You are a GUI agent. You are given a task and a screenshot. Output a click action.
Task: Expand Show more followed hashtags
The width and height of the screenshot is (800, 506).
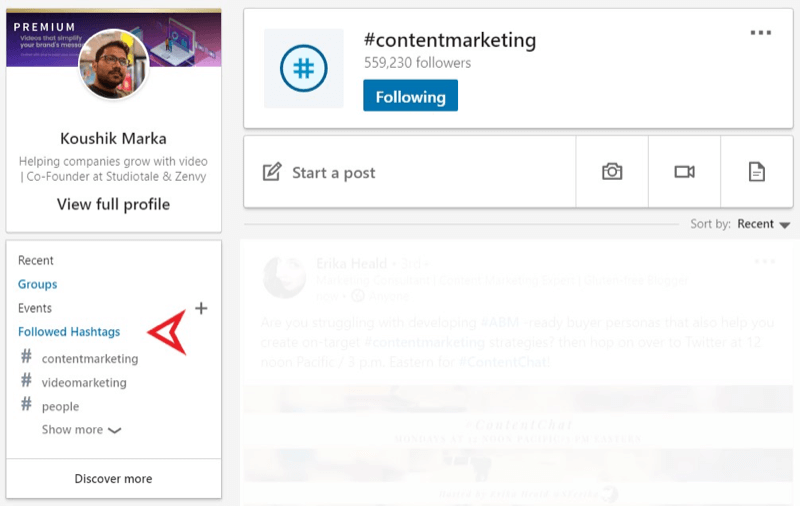point(82,429)
